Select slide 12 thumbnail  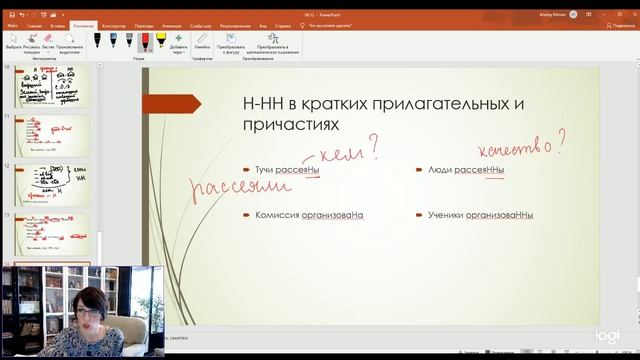(52, 185)
